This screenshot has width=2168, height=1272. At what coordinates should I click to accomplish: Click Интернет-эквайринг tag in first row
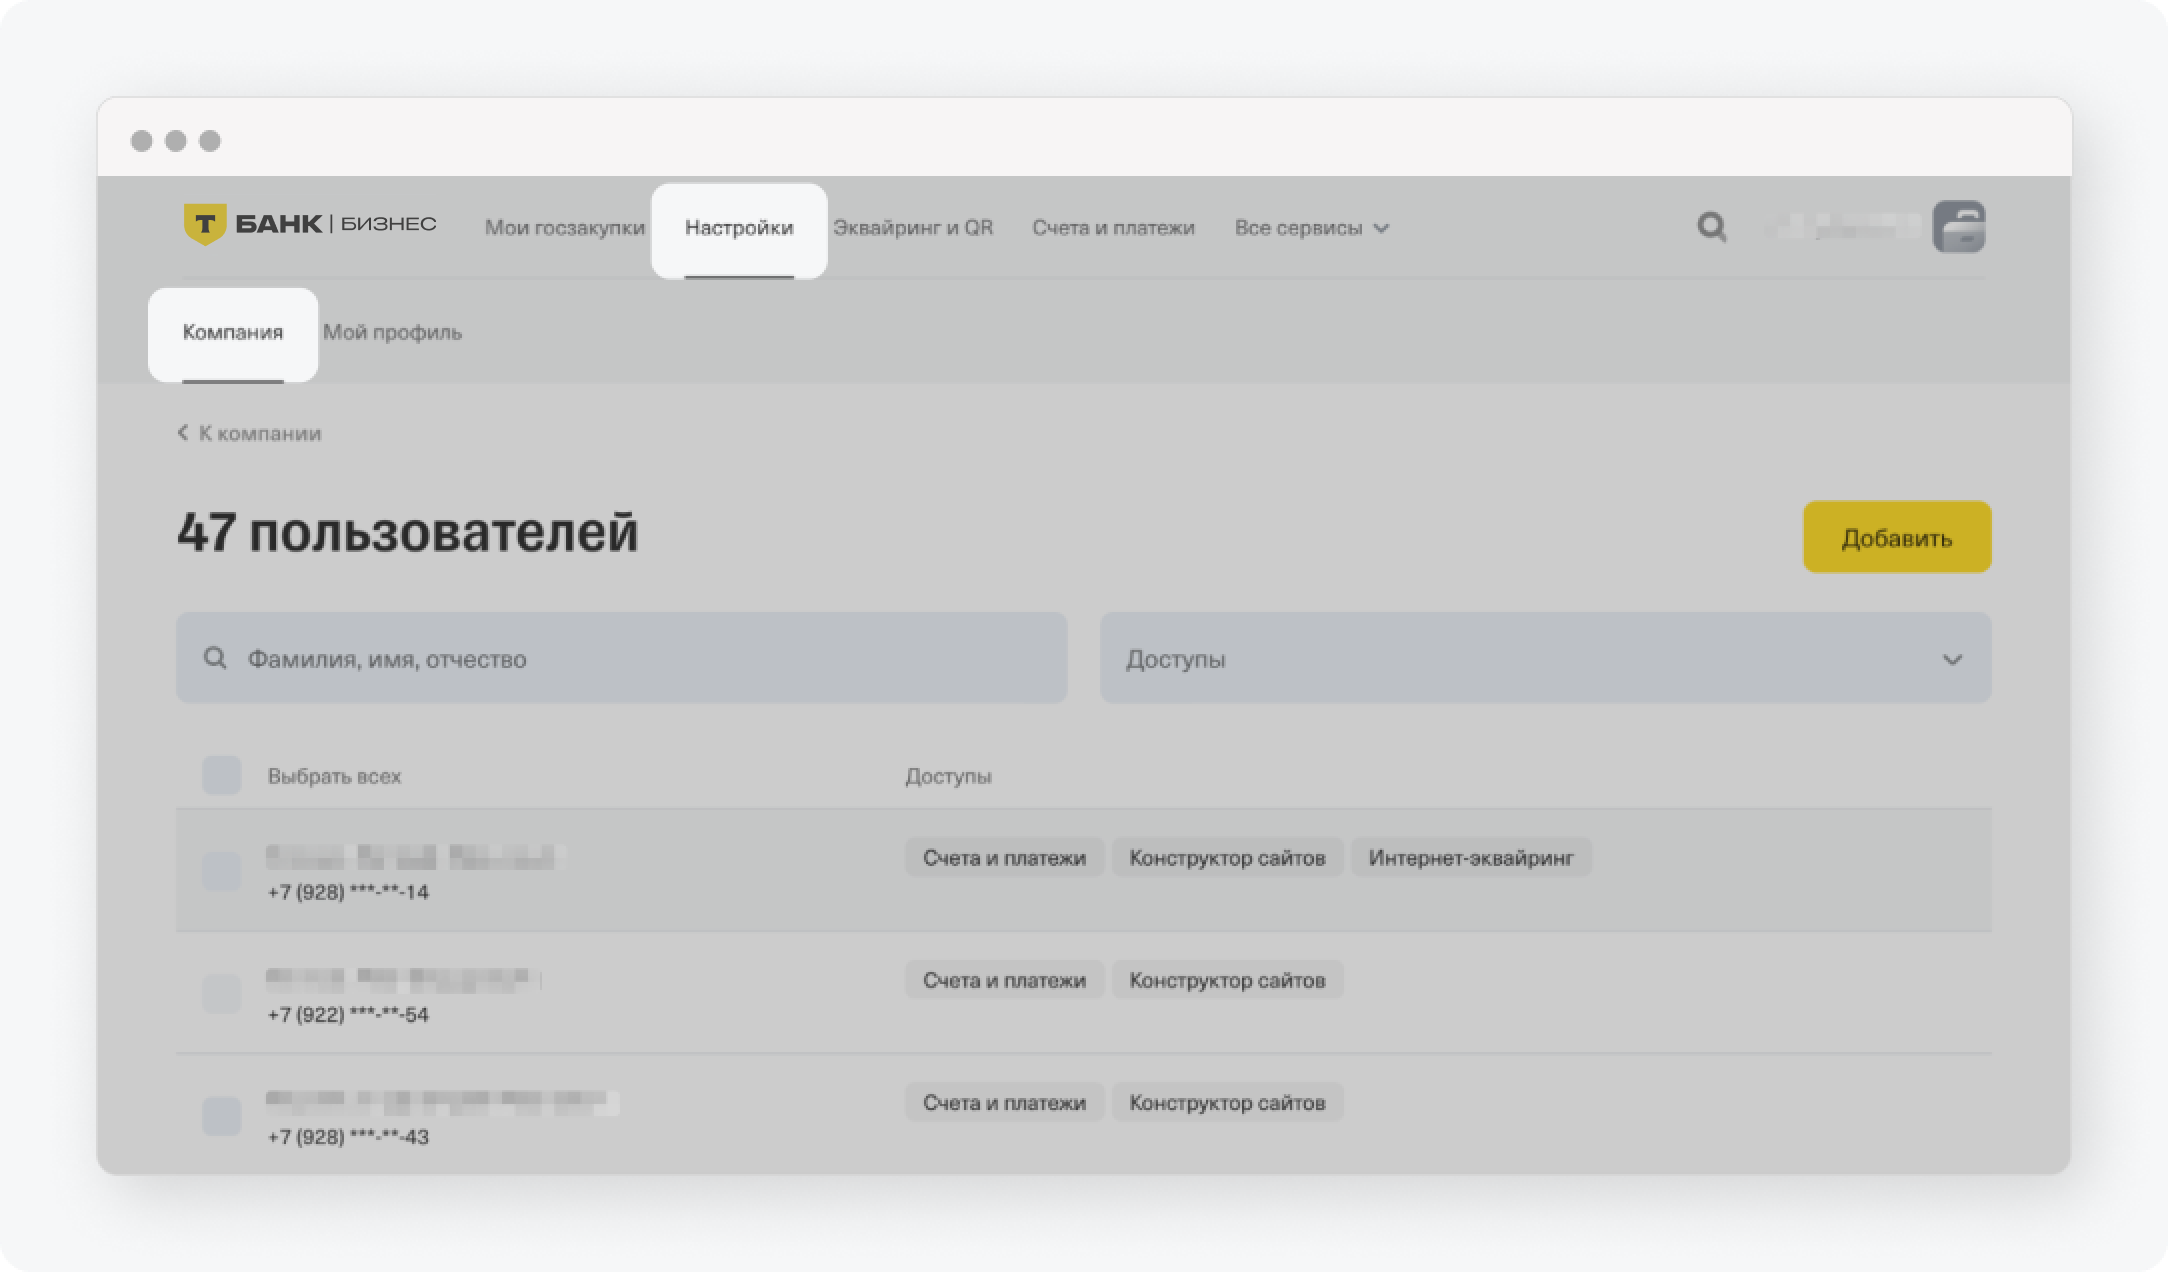click(1471, 858)
